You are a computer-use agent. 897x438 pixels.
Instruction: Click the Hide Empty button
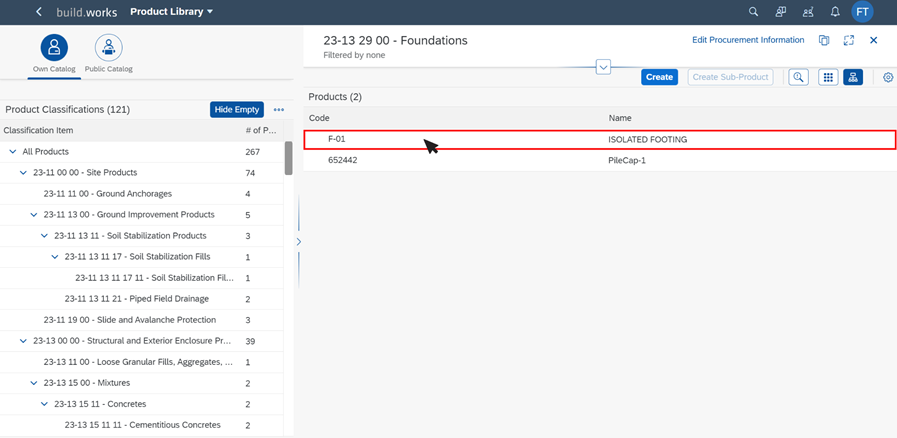point(237,110)
